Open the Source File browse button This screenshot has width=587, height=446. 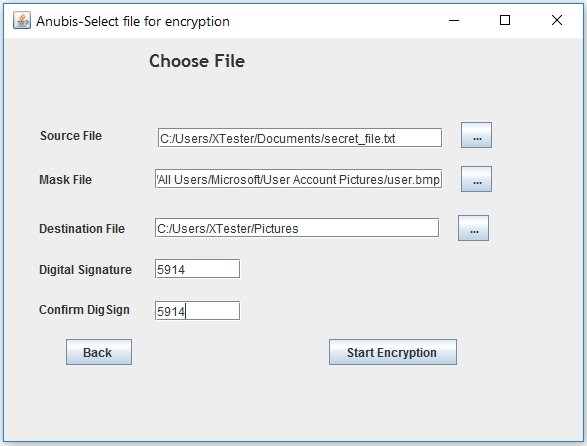click(x=476, y=135)
